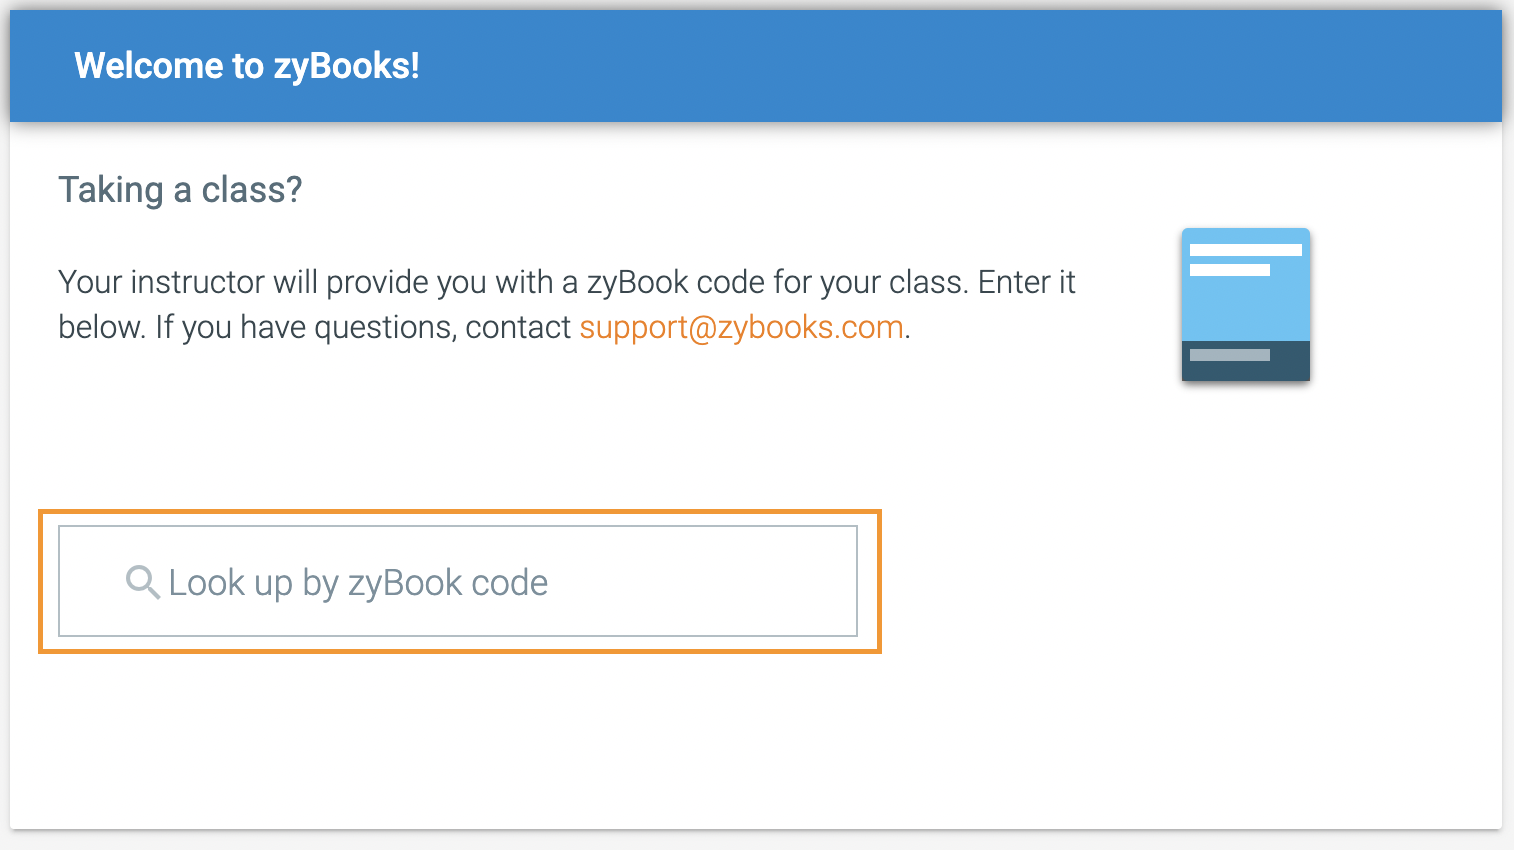Viewport: 1514px width, 850px height.
Task: Click the magnifying glass search icon
Action: coord(142,582)
